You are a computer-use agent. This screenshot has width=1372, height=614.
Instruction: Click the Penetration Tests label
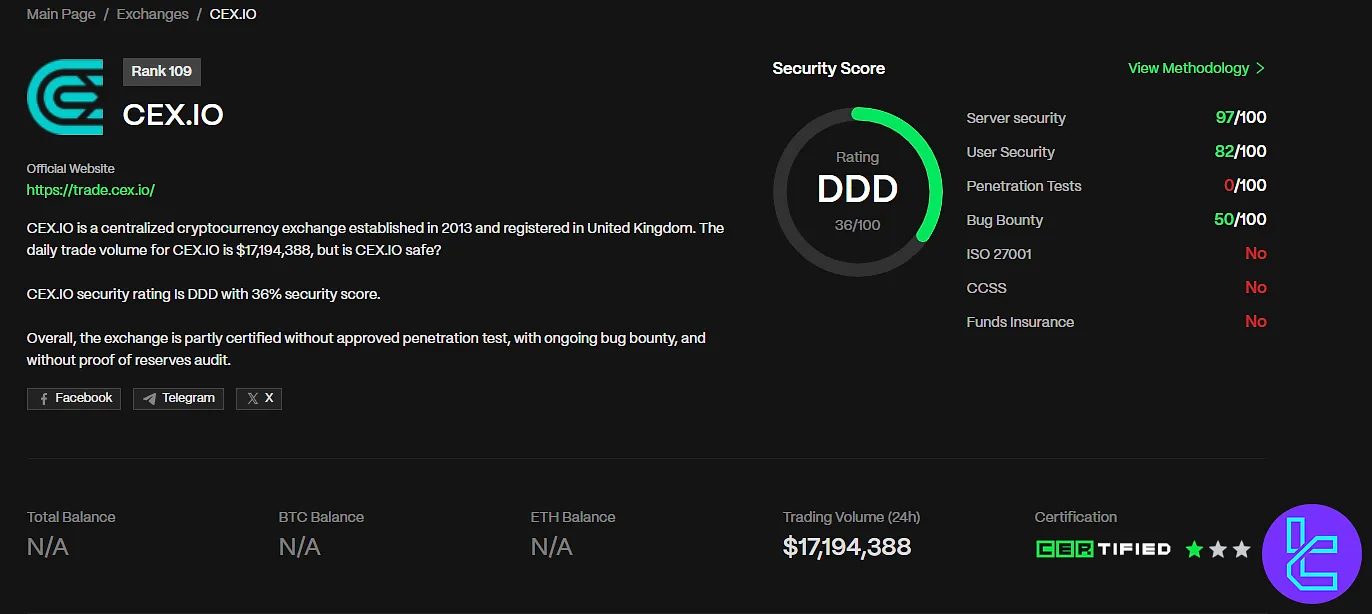[x=1024, y=186]
